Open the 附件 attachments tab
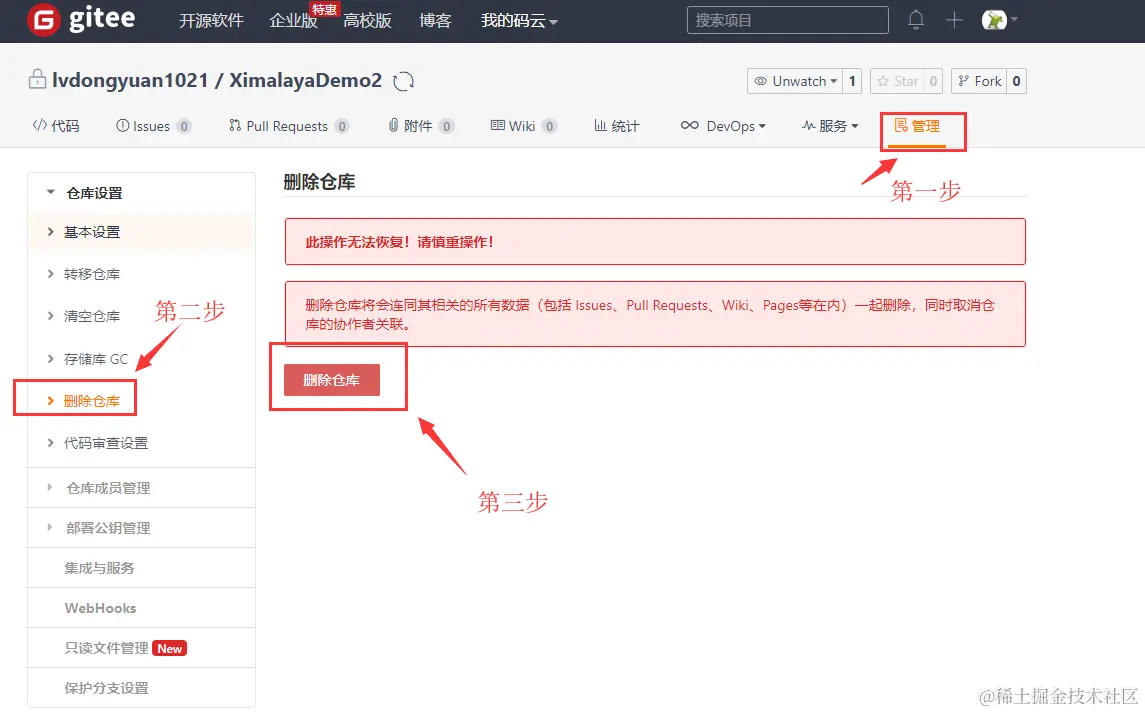This screenshot has height=713, width=1145. [421, 126]
